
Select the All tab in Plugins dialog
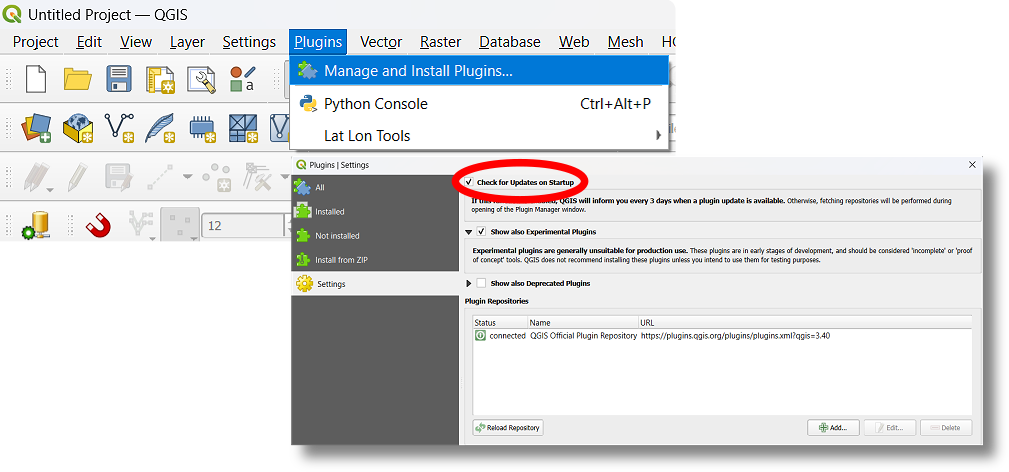pos(375,187)
